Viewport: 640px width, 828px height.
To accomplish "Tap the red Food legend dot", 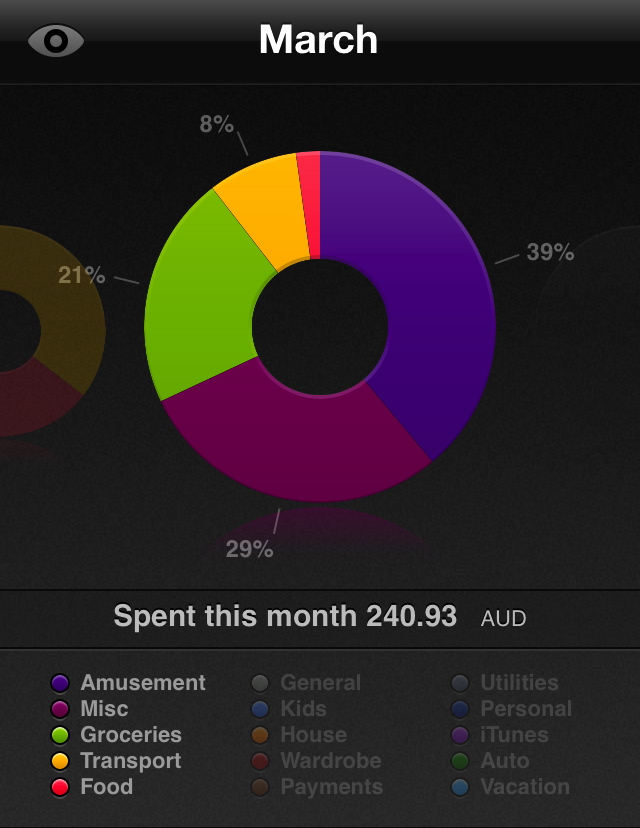I will [x=60, y=788].
